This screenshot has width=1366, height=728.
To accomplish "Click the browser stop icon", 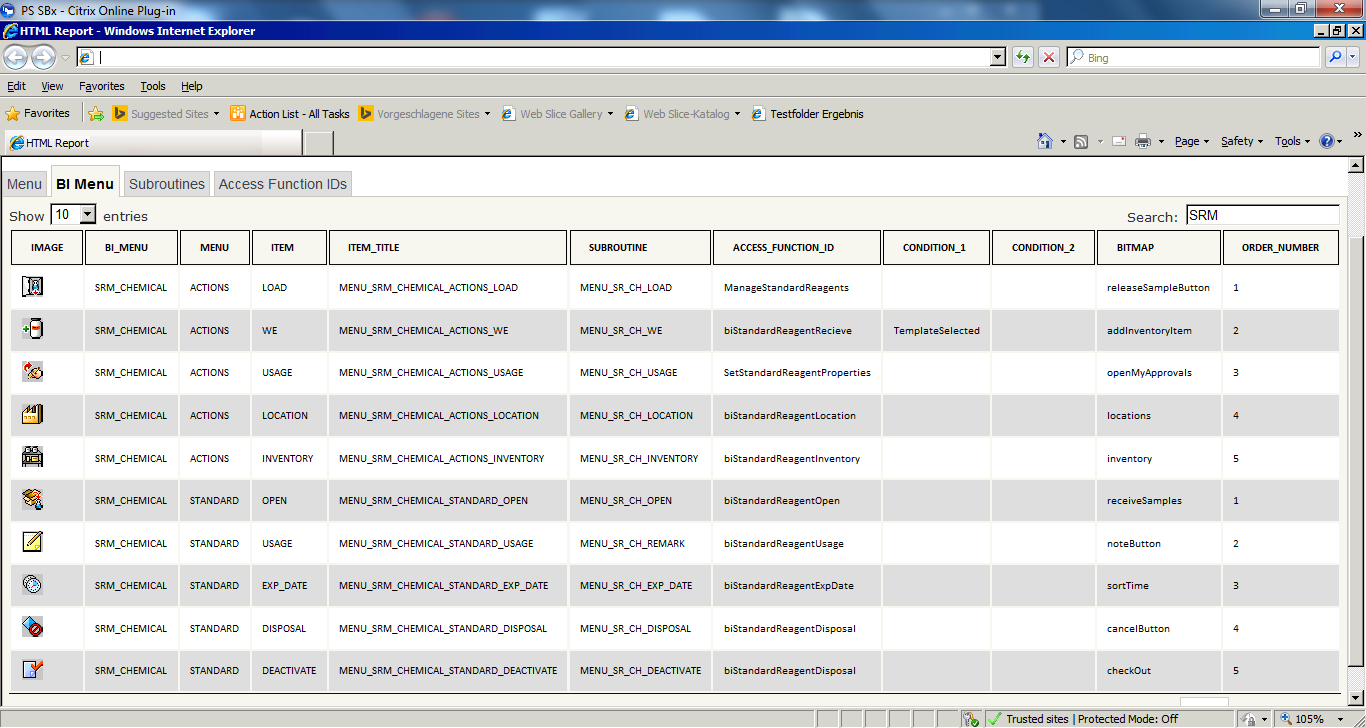I will click(1048, 58).
